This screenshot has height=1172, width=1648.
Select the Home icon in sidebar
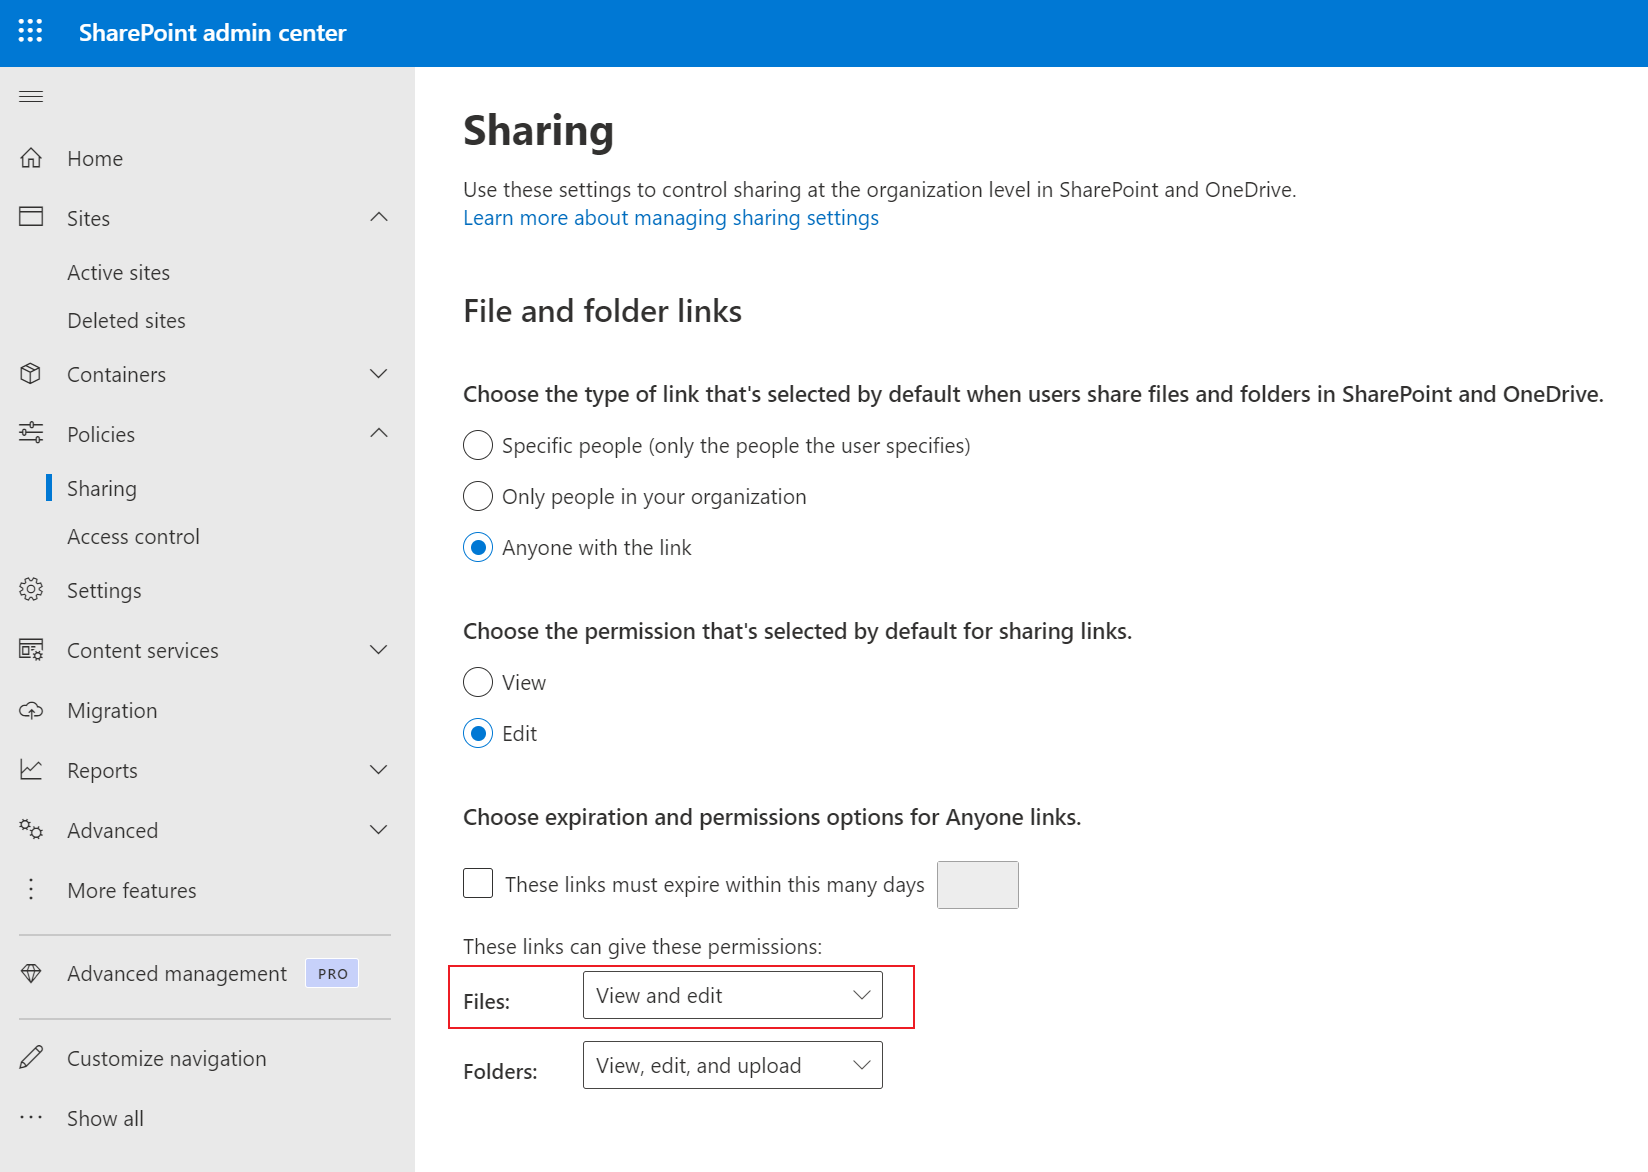[31, 157]
